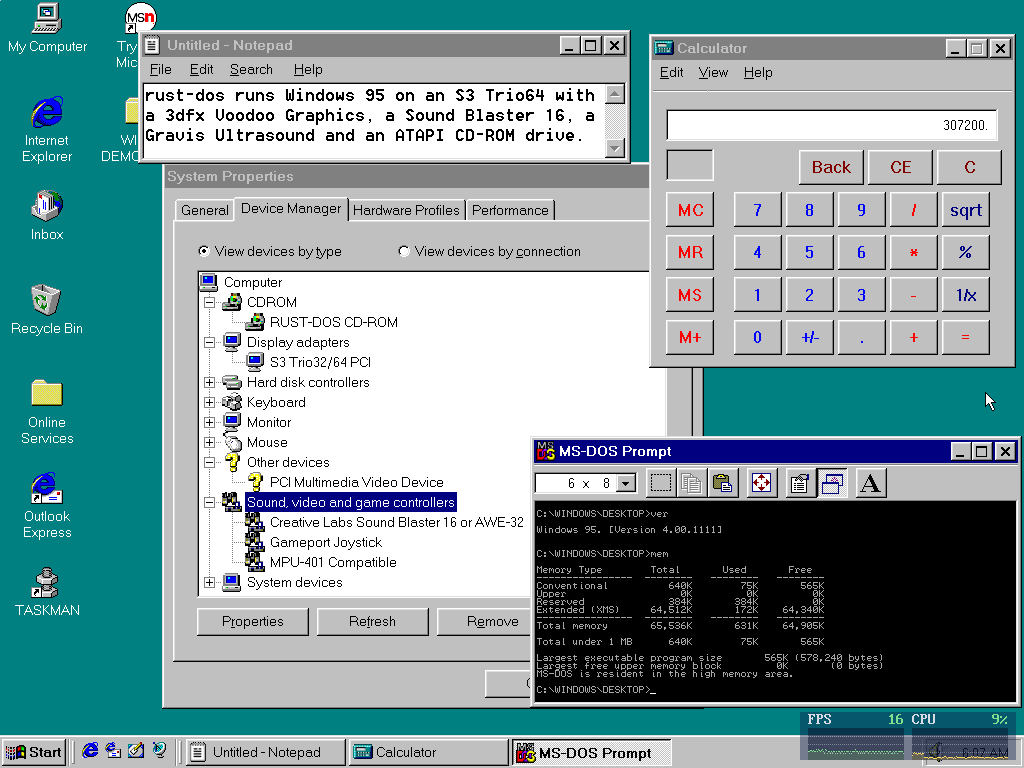
Task: Expand the Keyboard node
Action: tap(209, 402)
